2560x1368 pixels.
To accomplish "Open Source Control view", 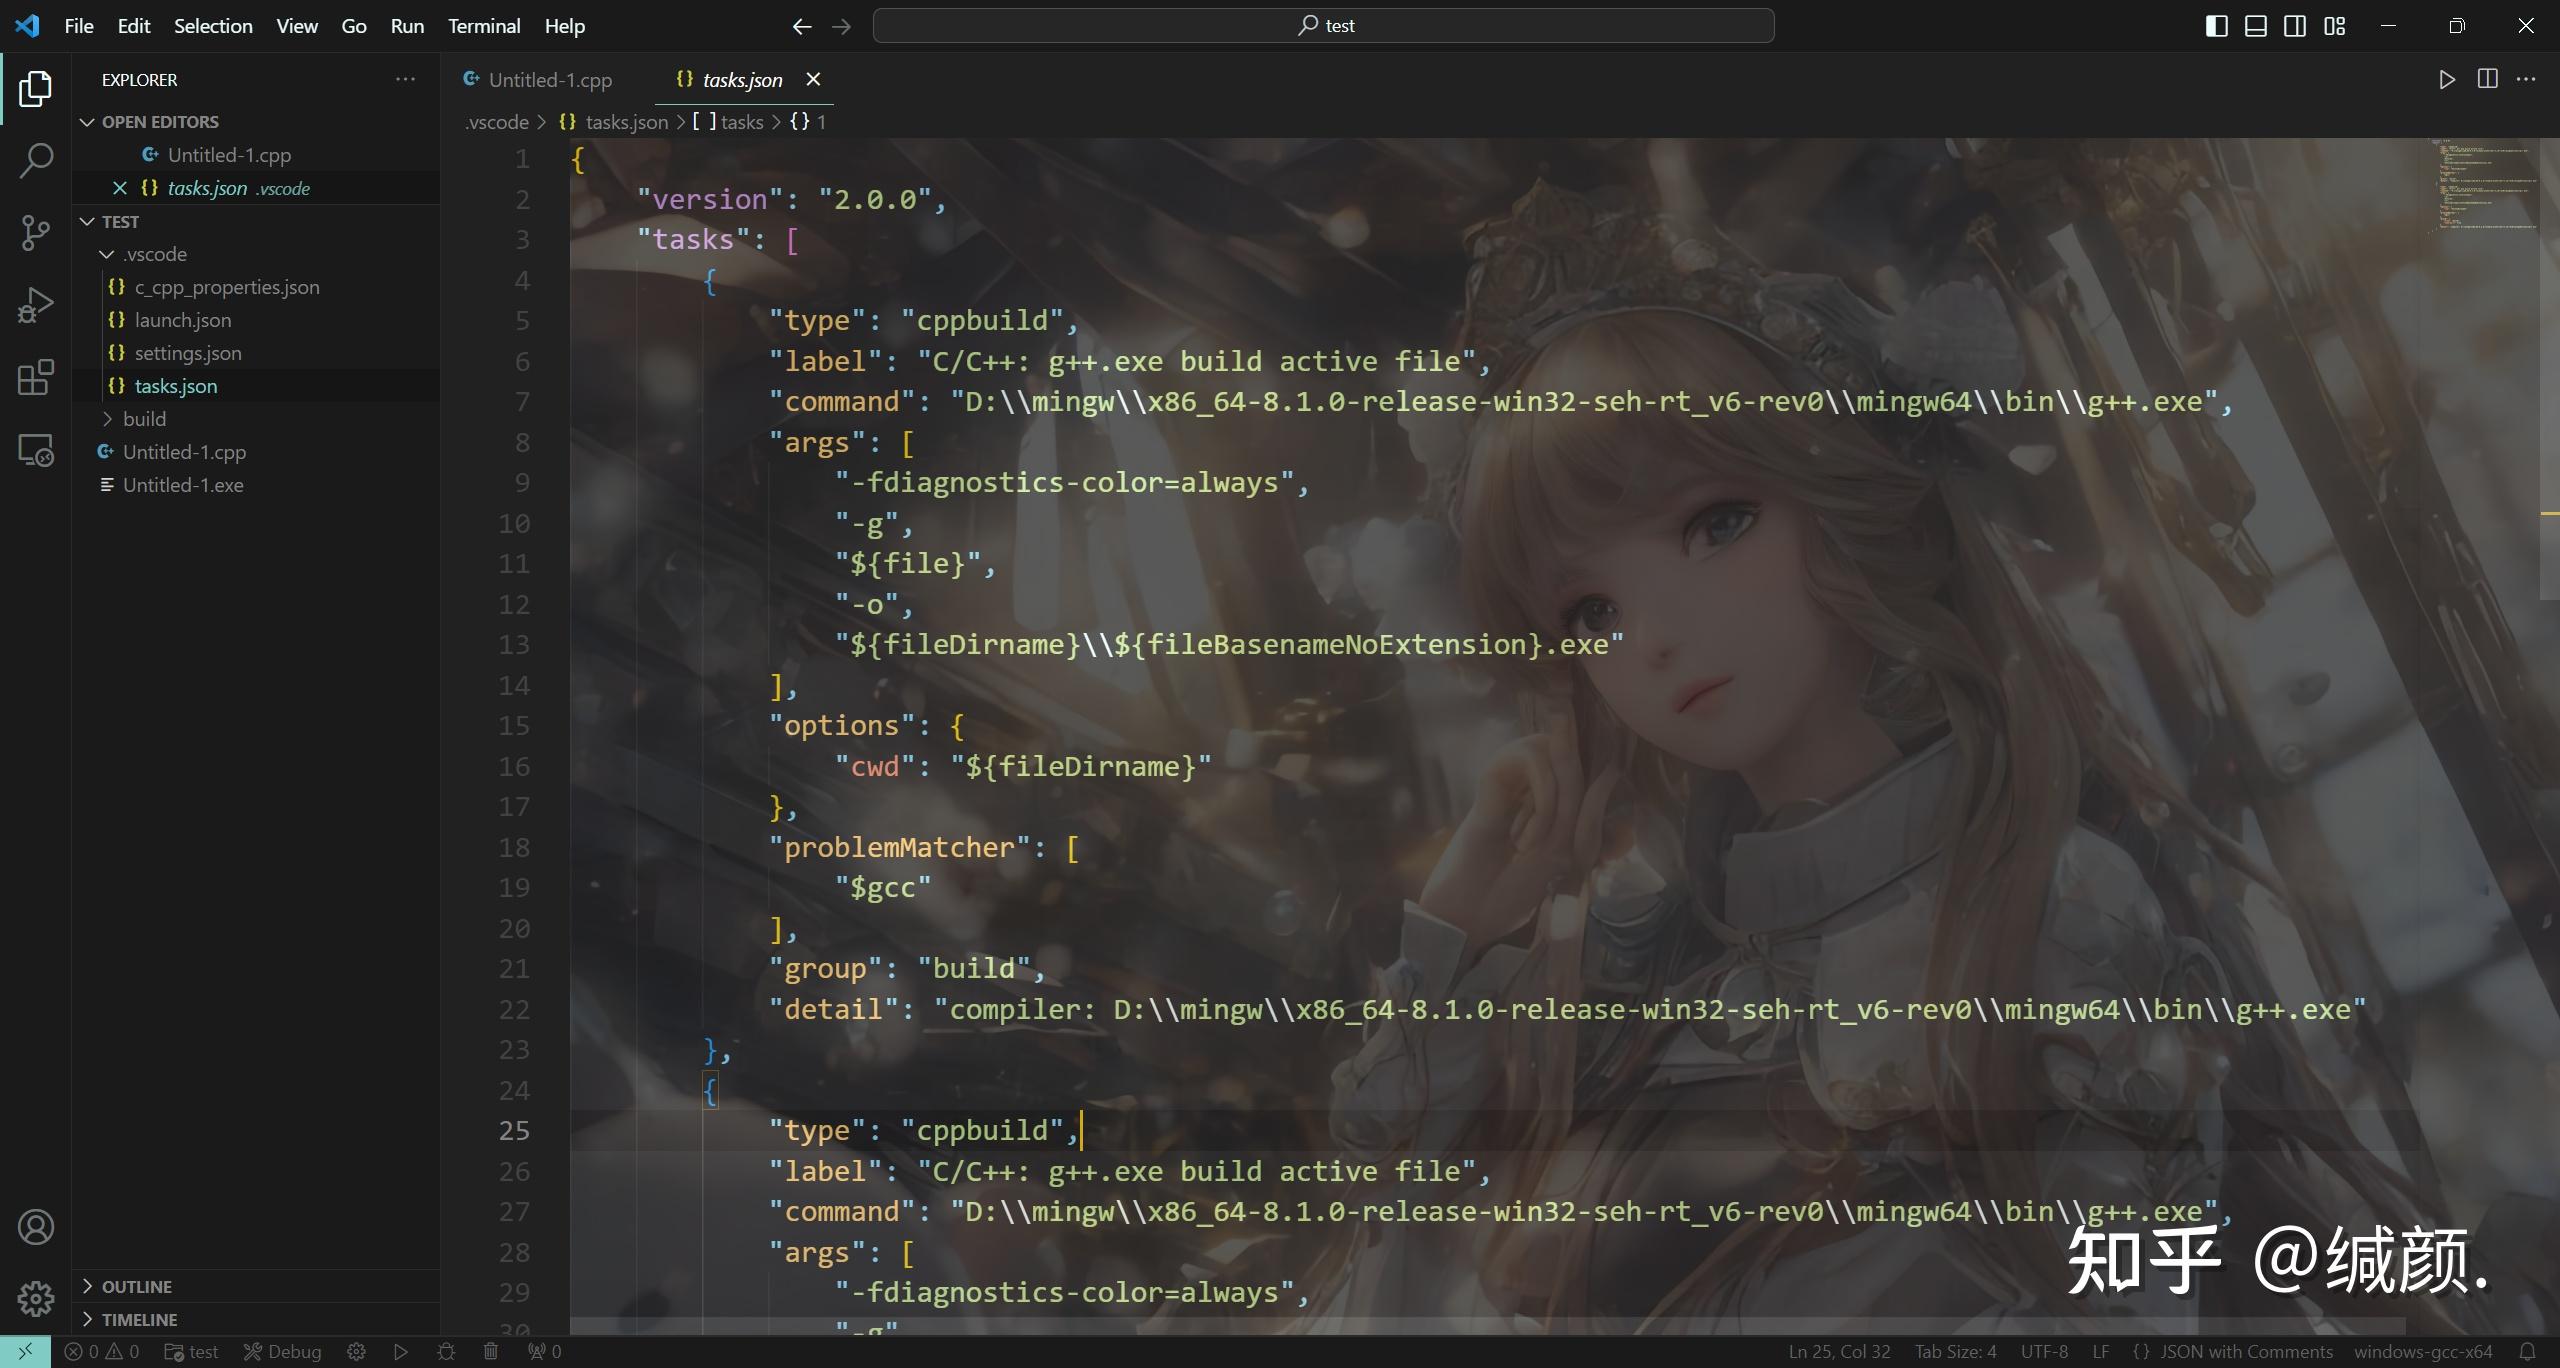I will [x=36, y=232].
